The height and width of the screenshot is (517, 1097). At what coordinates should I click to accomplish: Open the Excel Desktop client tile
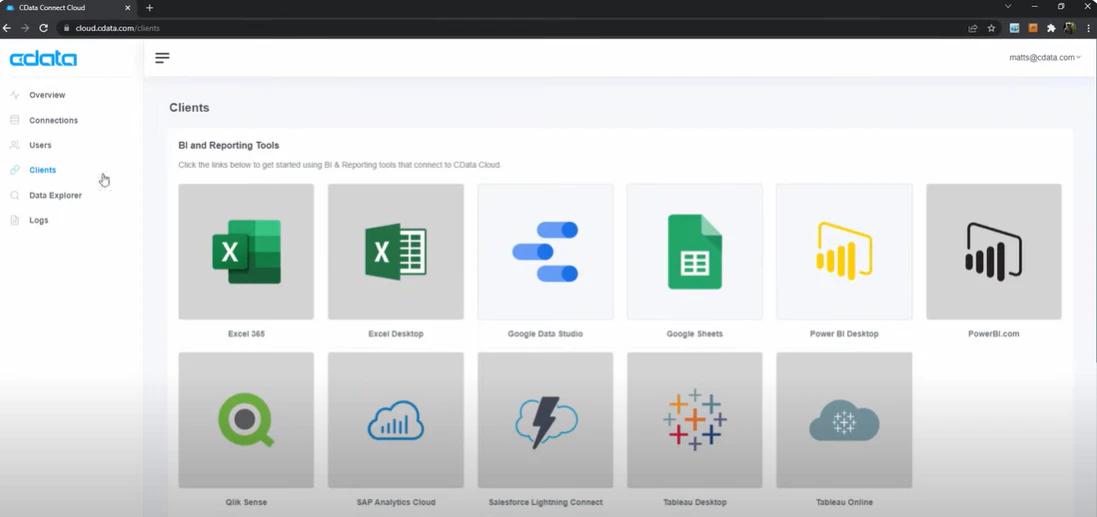tap(395, 252)
